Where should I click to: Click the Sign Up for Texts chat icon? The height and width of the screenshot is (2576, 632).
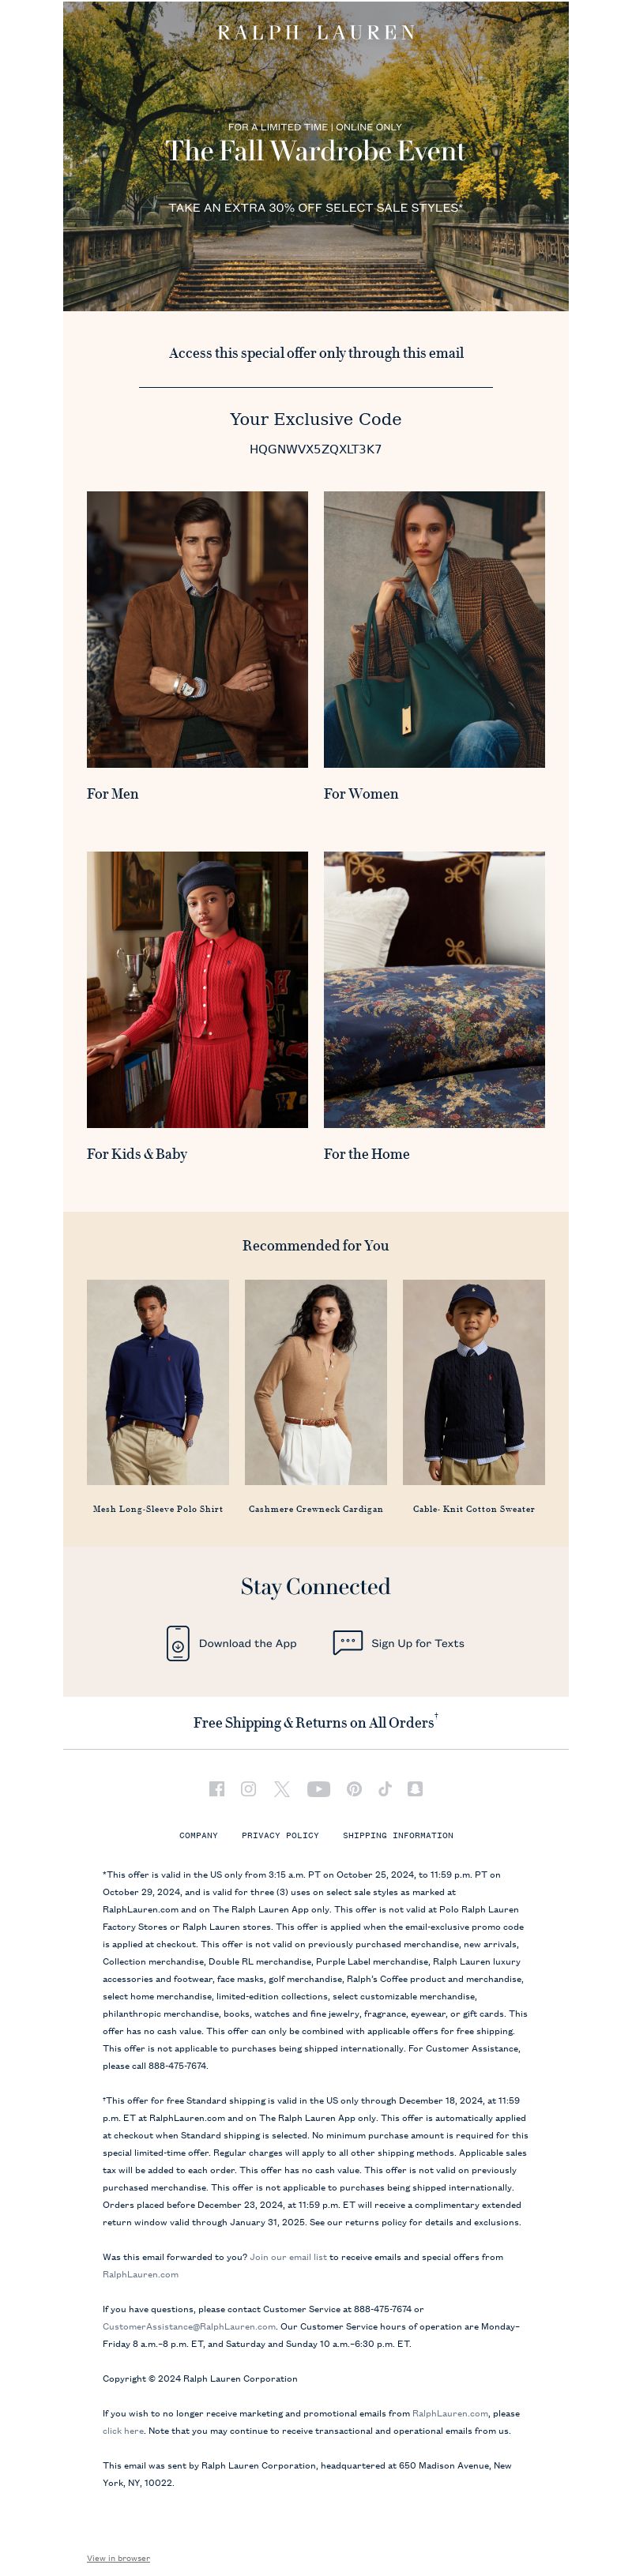(x=347, y=1643)
